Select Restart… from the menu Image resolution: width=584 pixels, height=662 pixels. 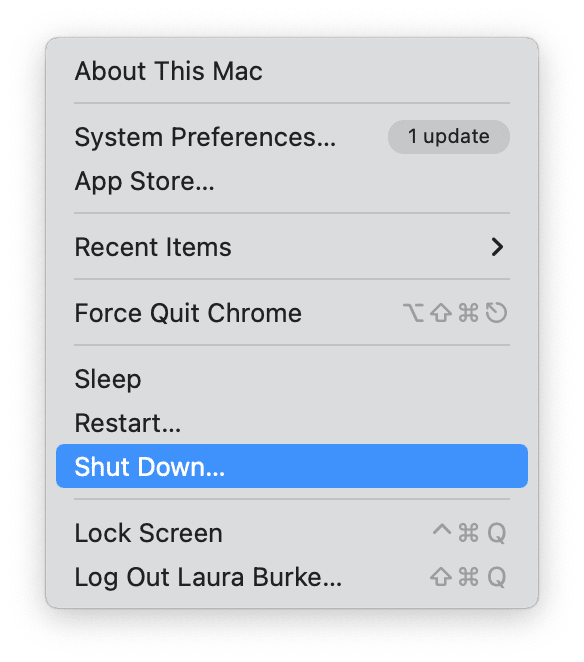(x=292, y=423)
